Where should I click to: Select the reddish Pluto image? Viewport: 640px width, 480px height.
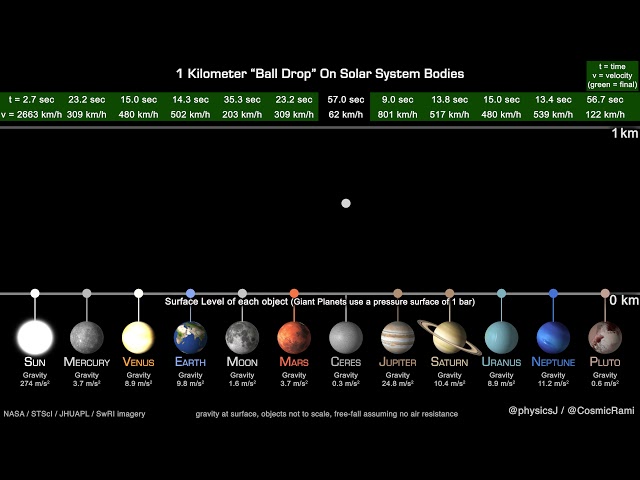pos(605,338)
